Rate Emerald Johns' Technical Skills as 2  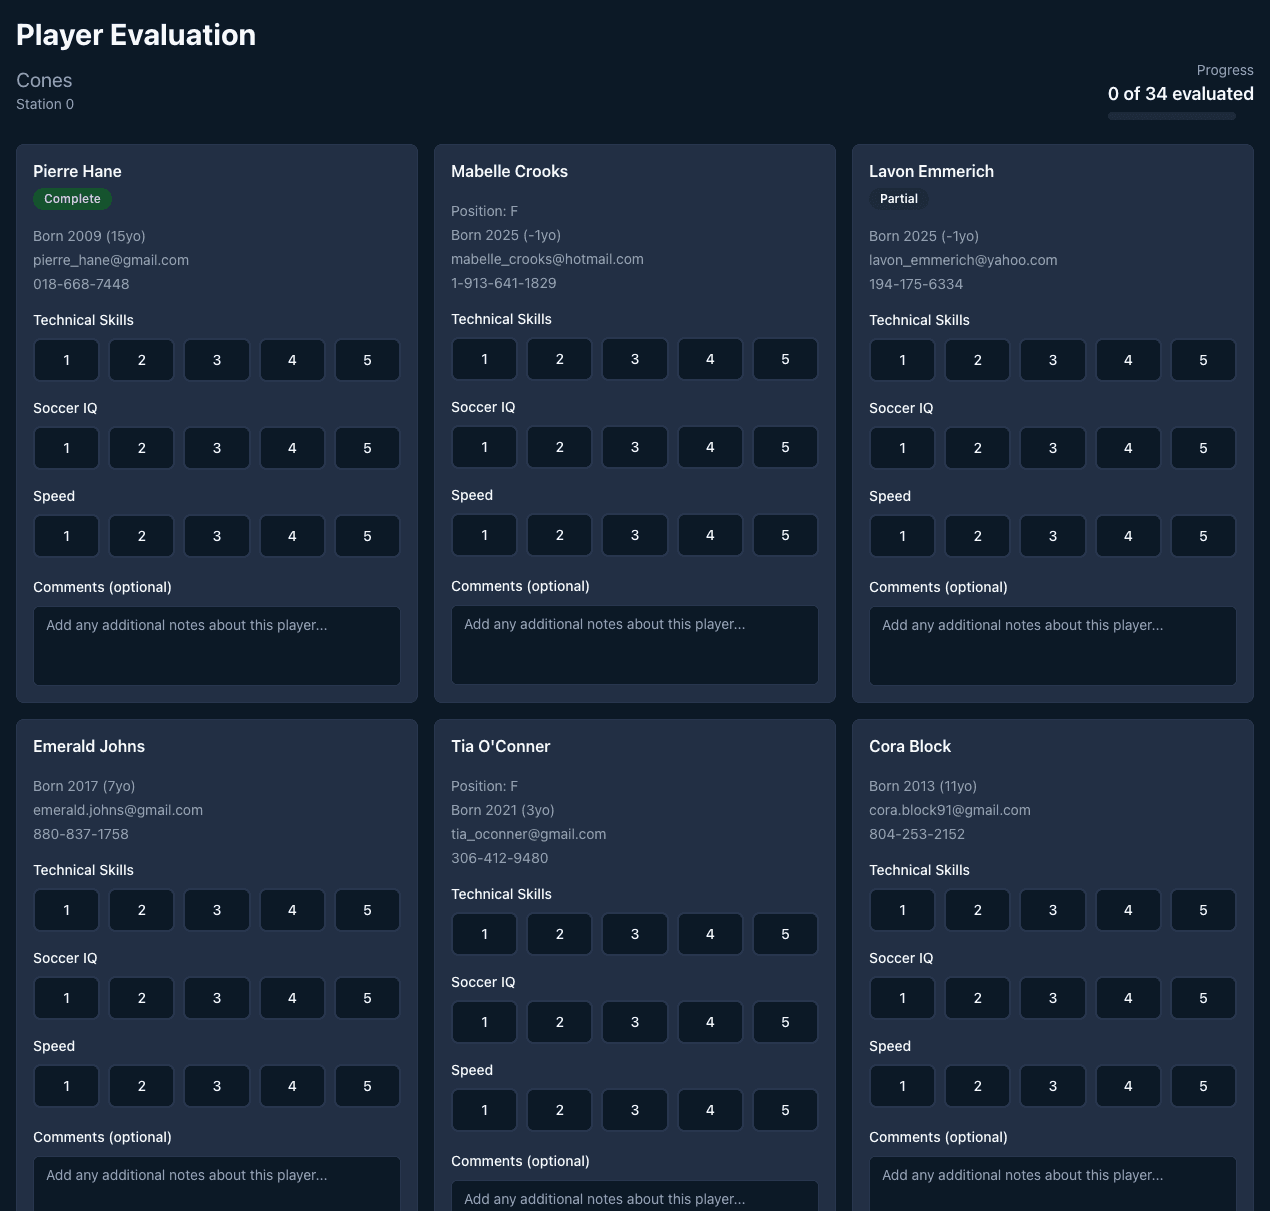tap(141, 910)
